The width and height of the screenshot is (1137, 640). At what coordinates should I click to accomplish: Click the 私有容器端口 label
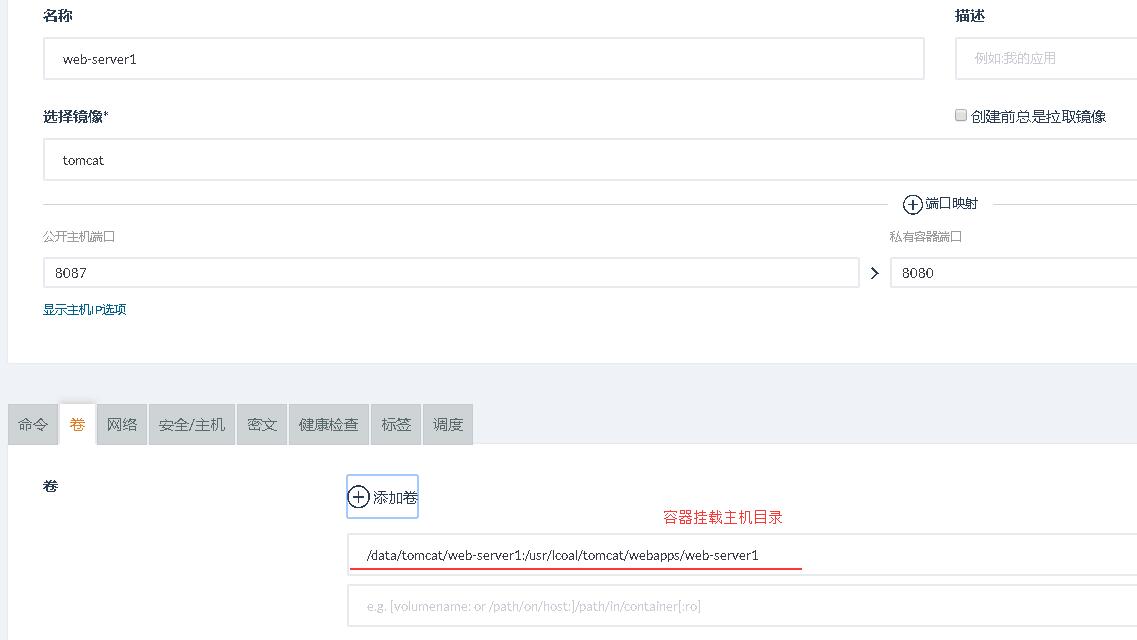coord(926,236)
